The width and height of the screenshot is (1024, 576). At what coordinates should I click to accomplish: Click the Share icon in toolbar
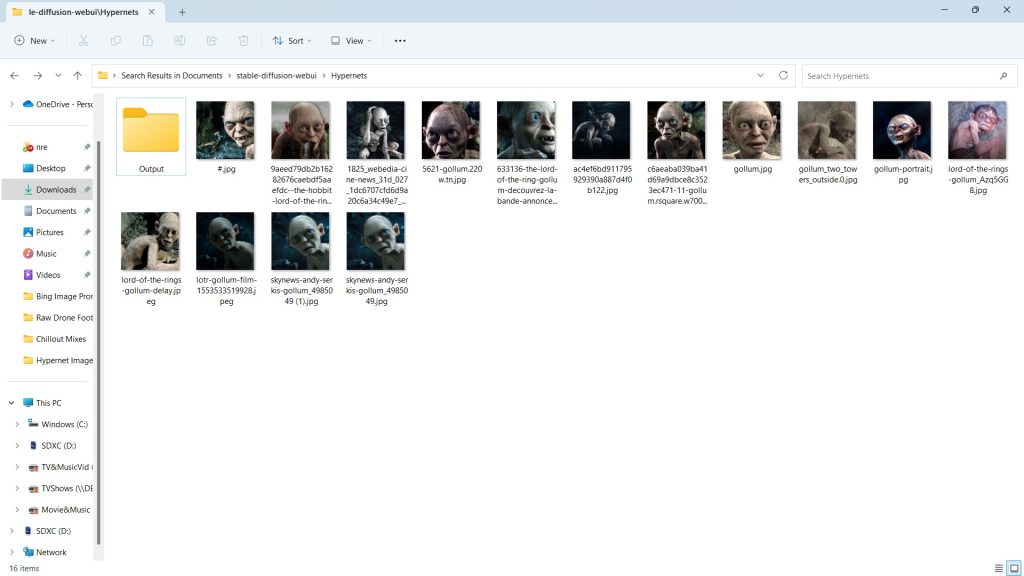coord(211,41)
